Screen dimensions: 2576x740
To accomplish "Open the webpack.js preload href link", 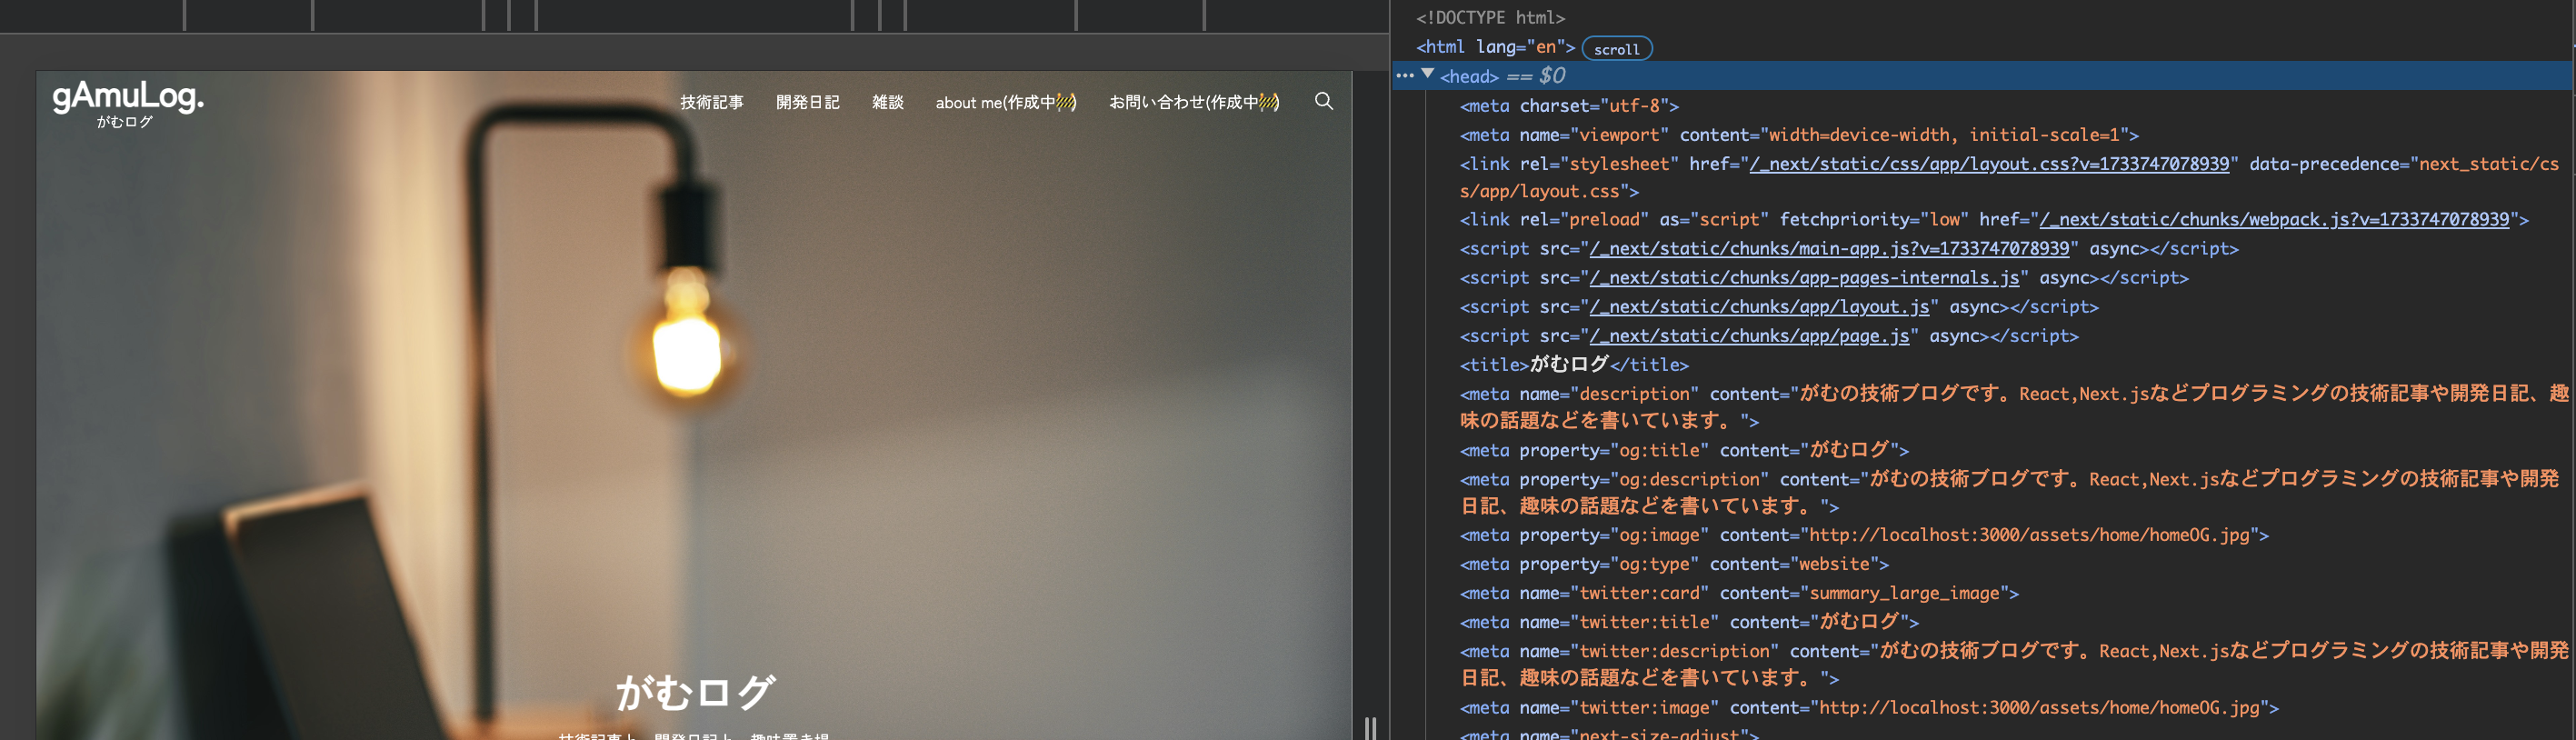I will point(2273,220).
